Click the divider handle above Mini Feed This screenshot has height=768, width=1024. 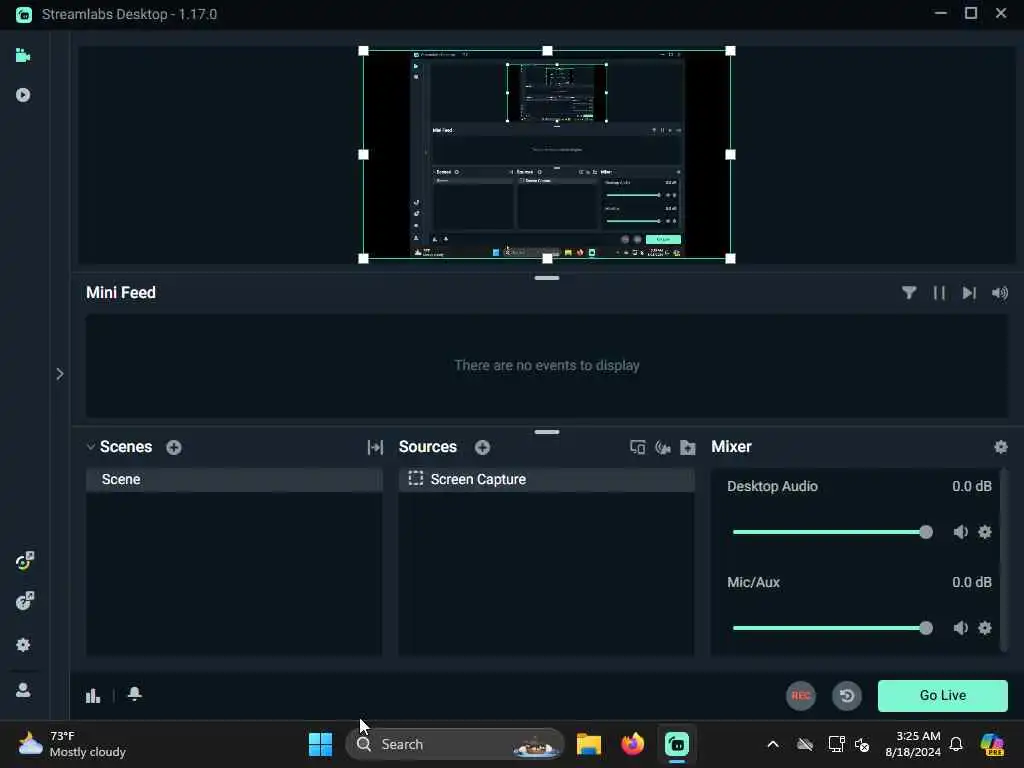547,278
